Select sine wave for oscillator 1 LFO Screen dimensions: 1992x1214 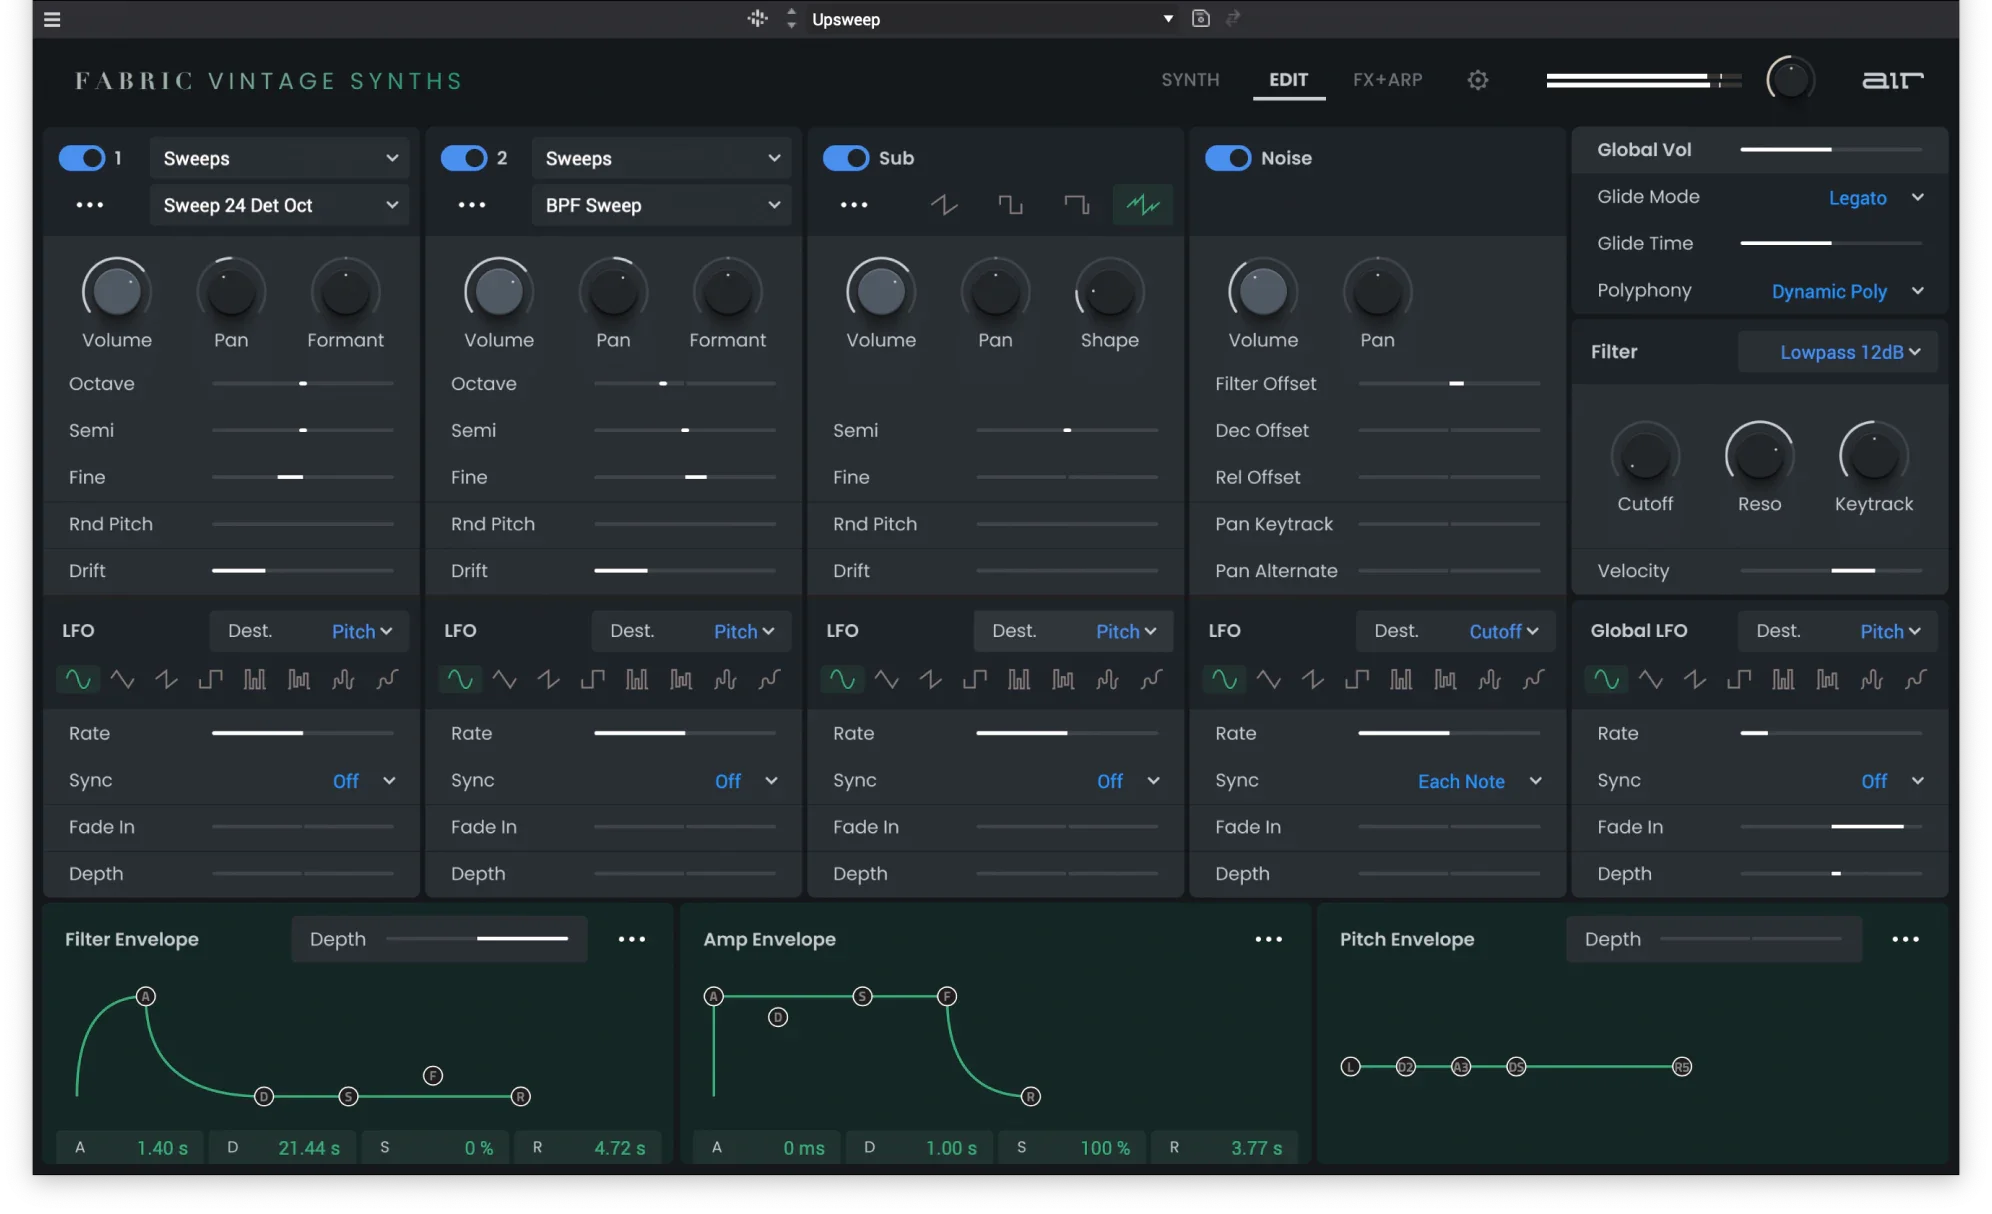tap(78, 680)
